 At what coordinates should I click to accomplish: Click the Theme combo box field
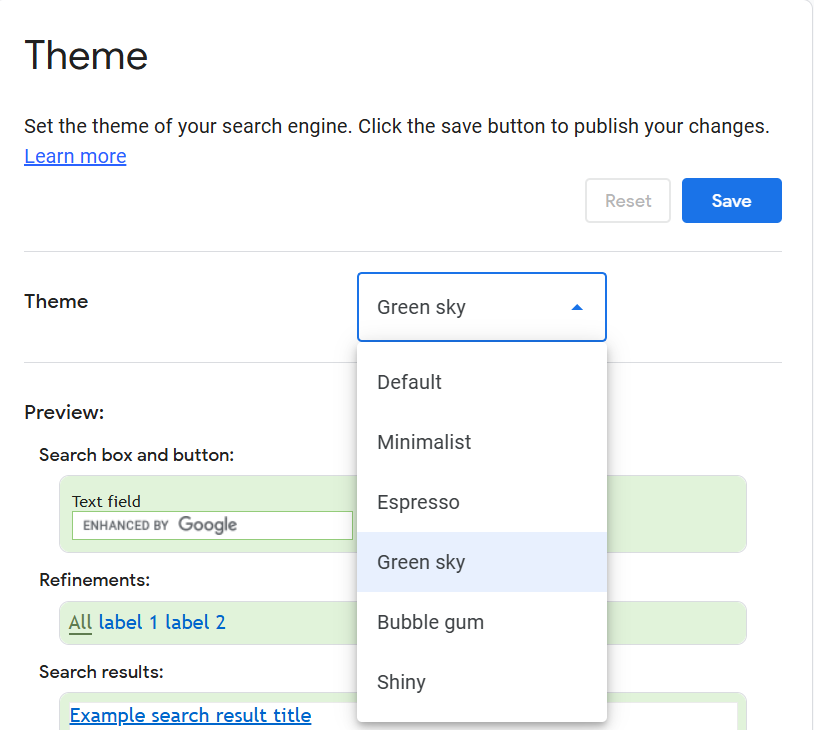482,307
